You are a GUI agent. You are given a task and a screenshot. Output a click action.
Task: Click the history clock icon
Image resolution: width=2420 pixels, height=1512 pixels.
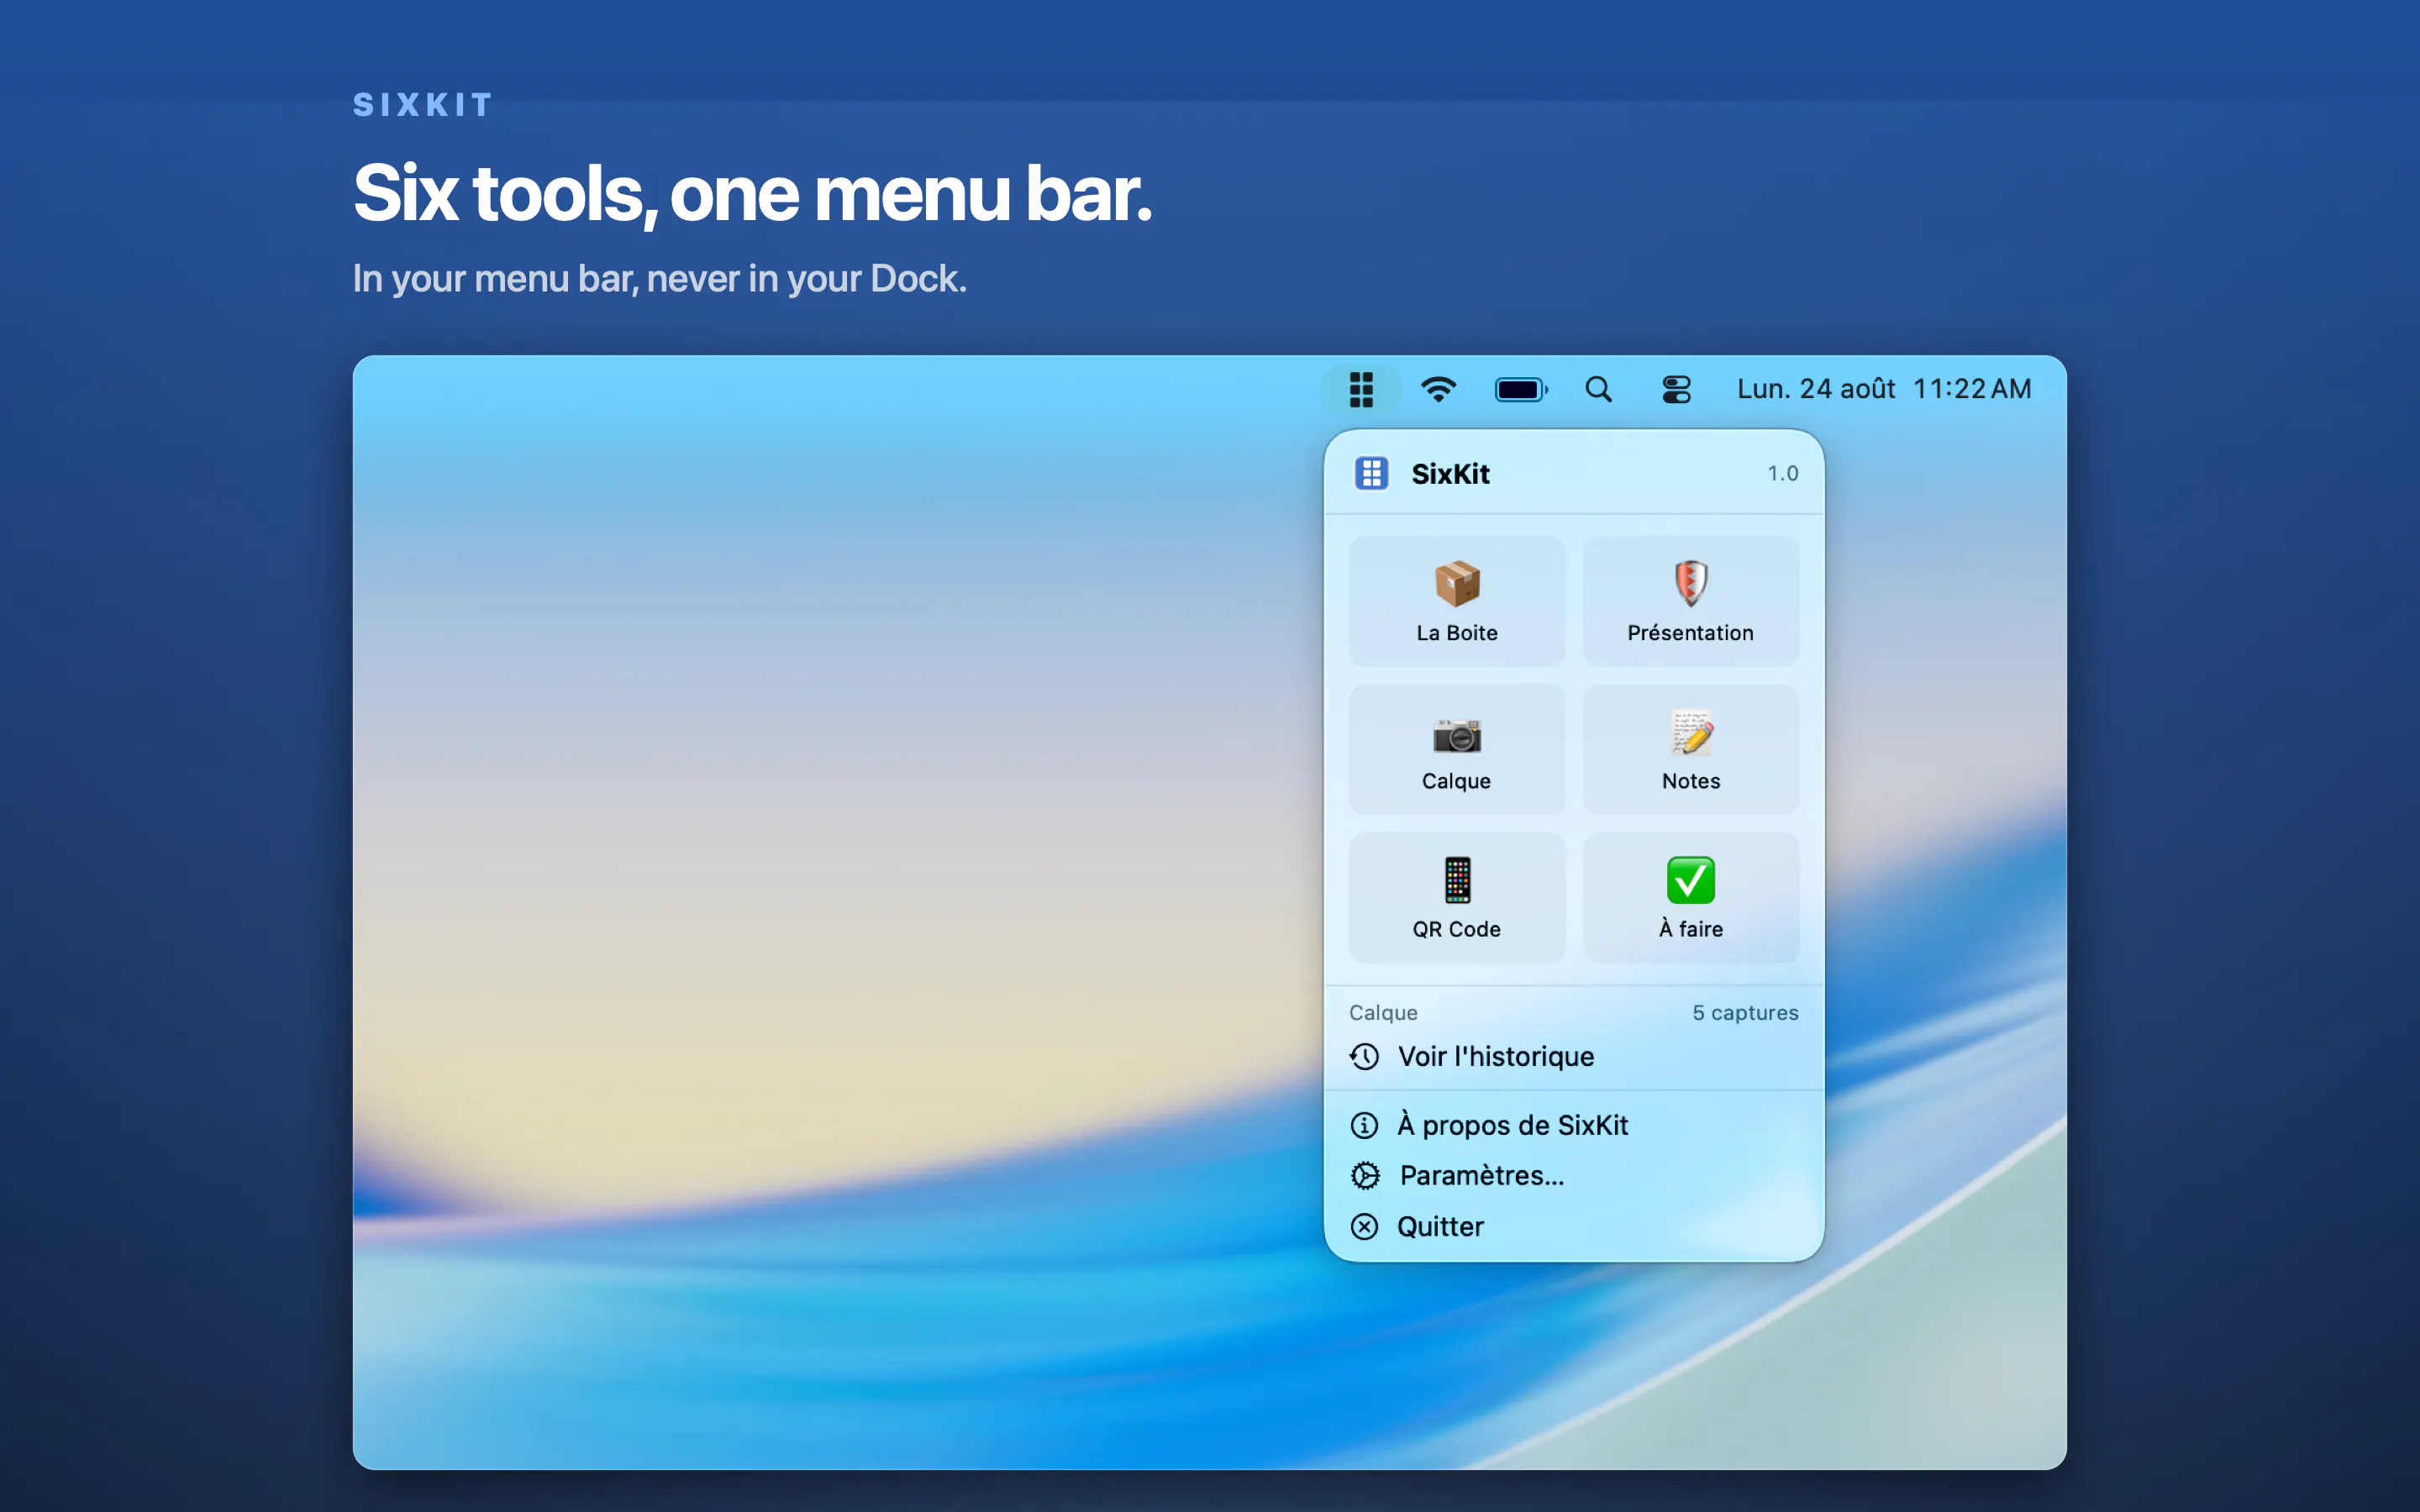click(x=1364, y=1056)
